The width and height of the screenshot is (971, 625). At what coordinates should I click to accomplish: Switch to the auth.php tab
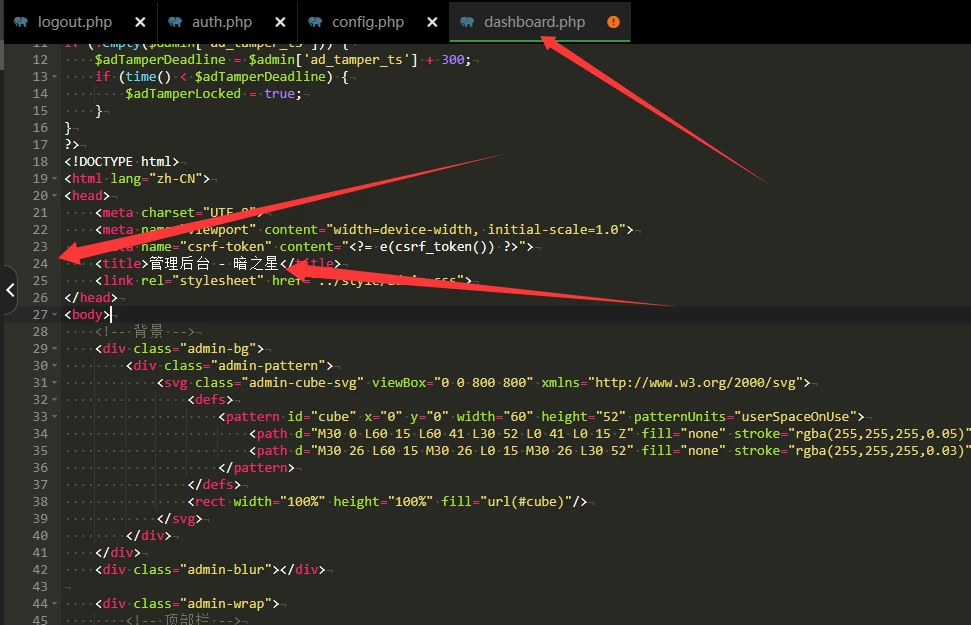[x=221, y=22]
